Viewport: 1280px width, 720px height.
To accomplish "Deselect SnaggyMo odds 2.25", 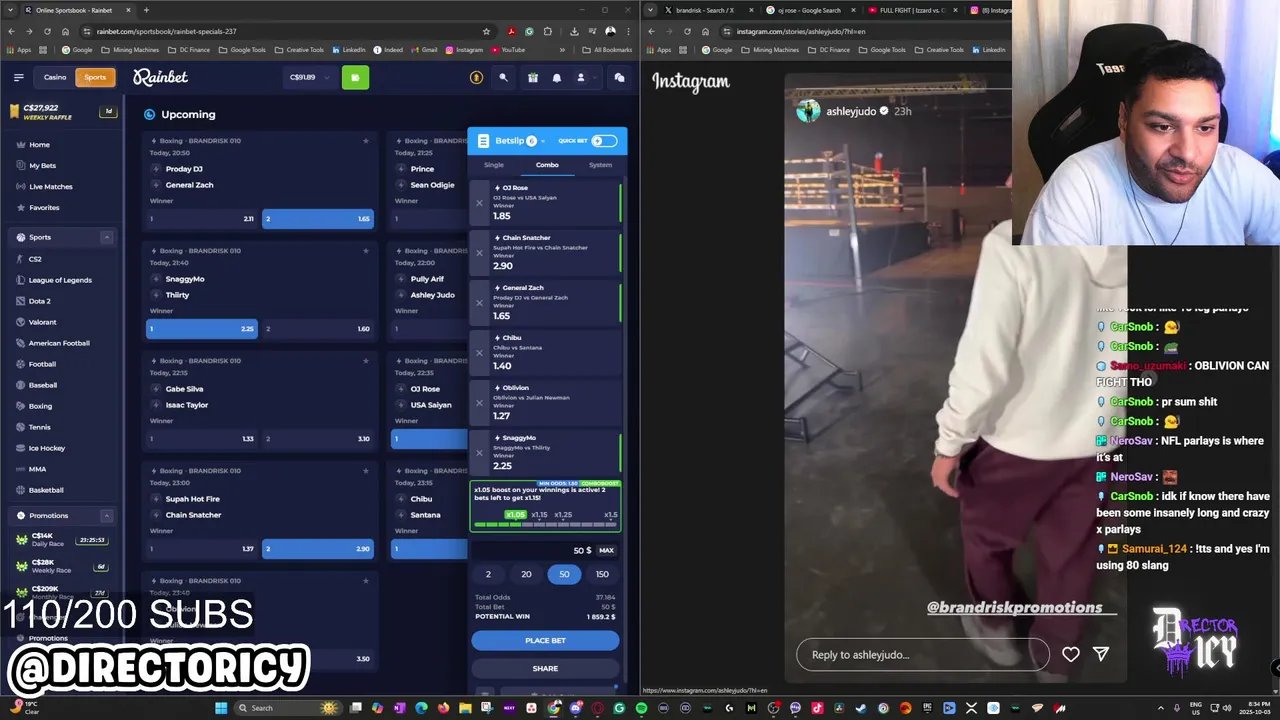I will [202, 329].
